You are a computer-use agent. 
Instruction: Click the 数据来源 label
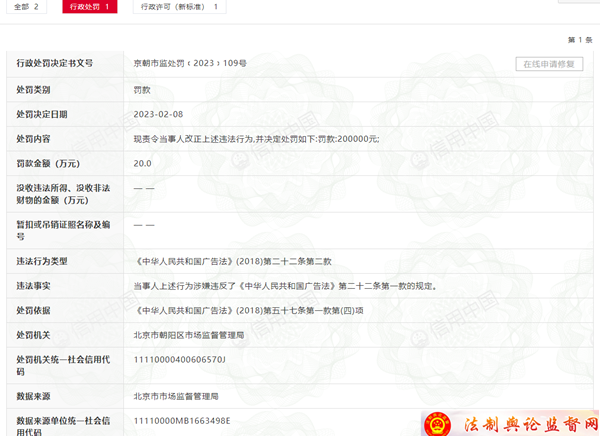33,396
